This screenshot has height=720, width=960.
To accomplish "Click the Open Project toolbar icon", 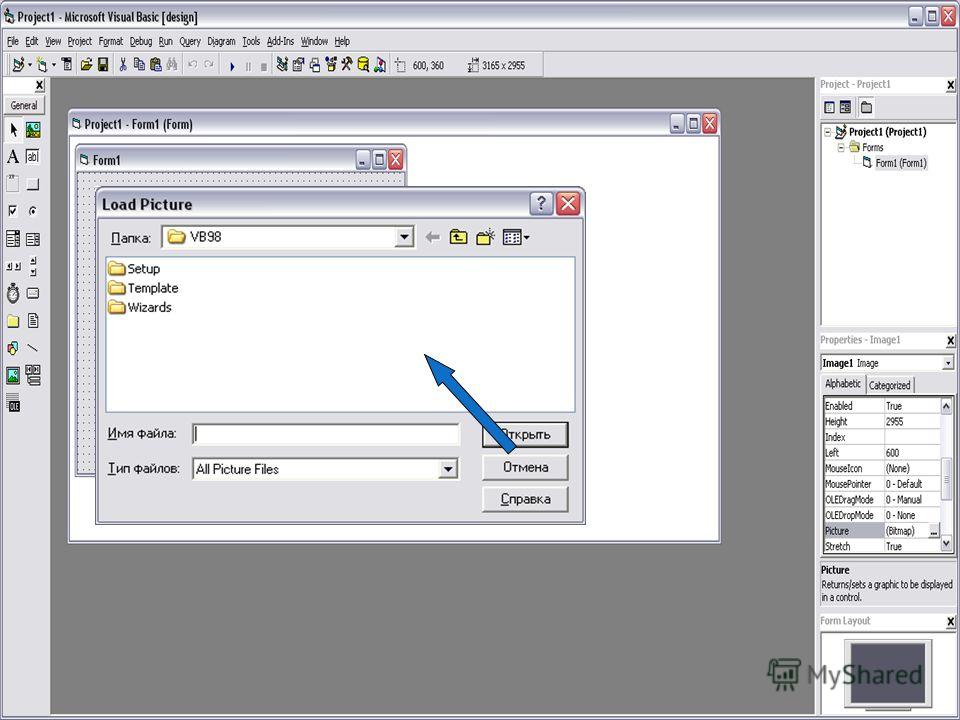I will pos(86,64).
